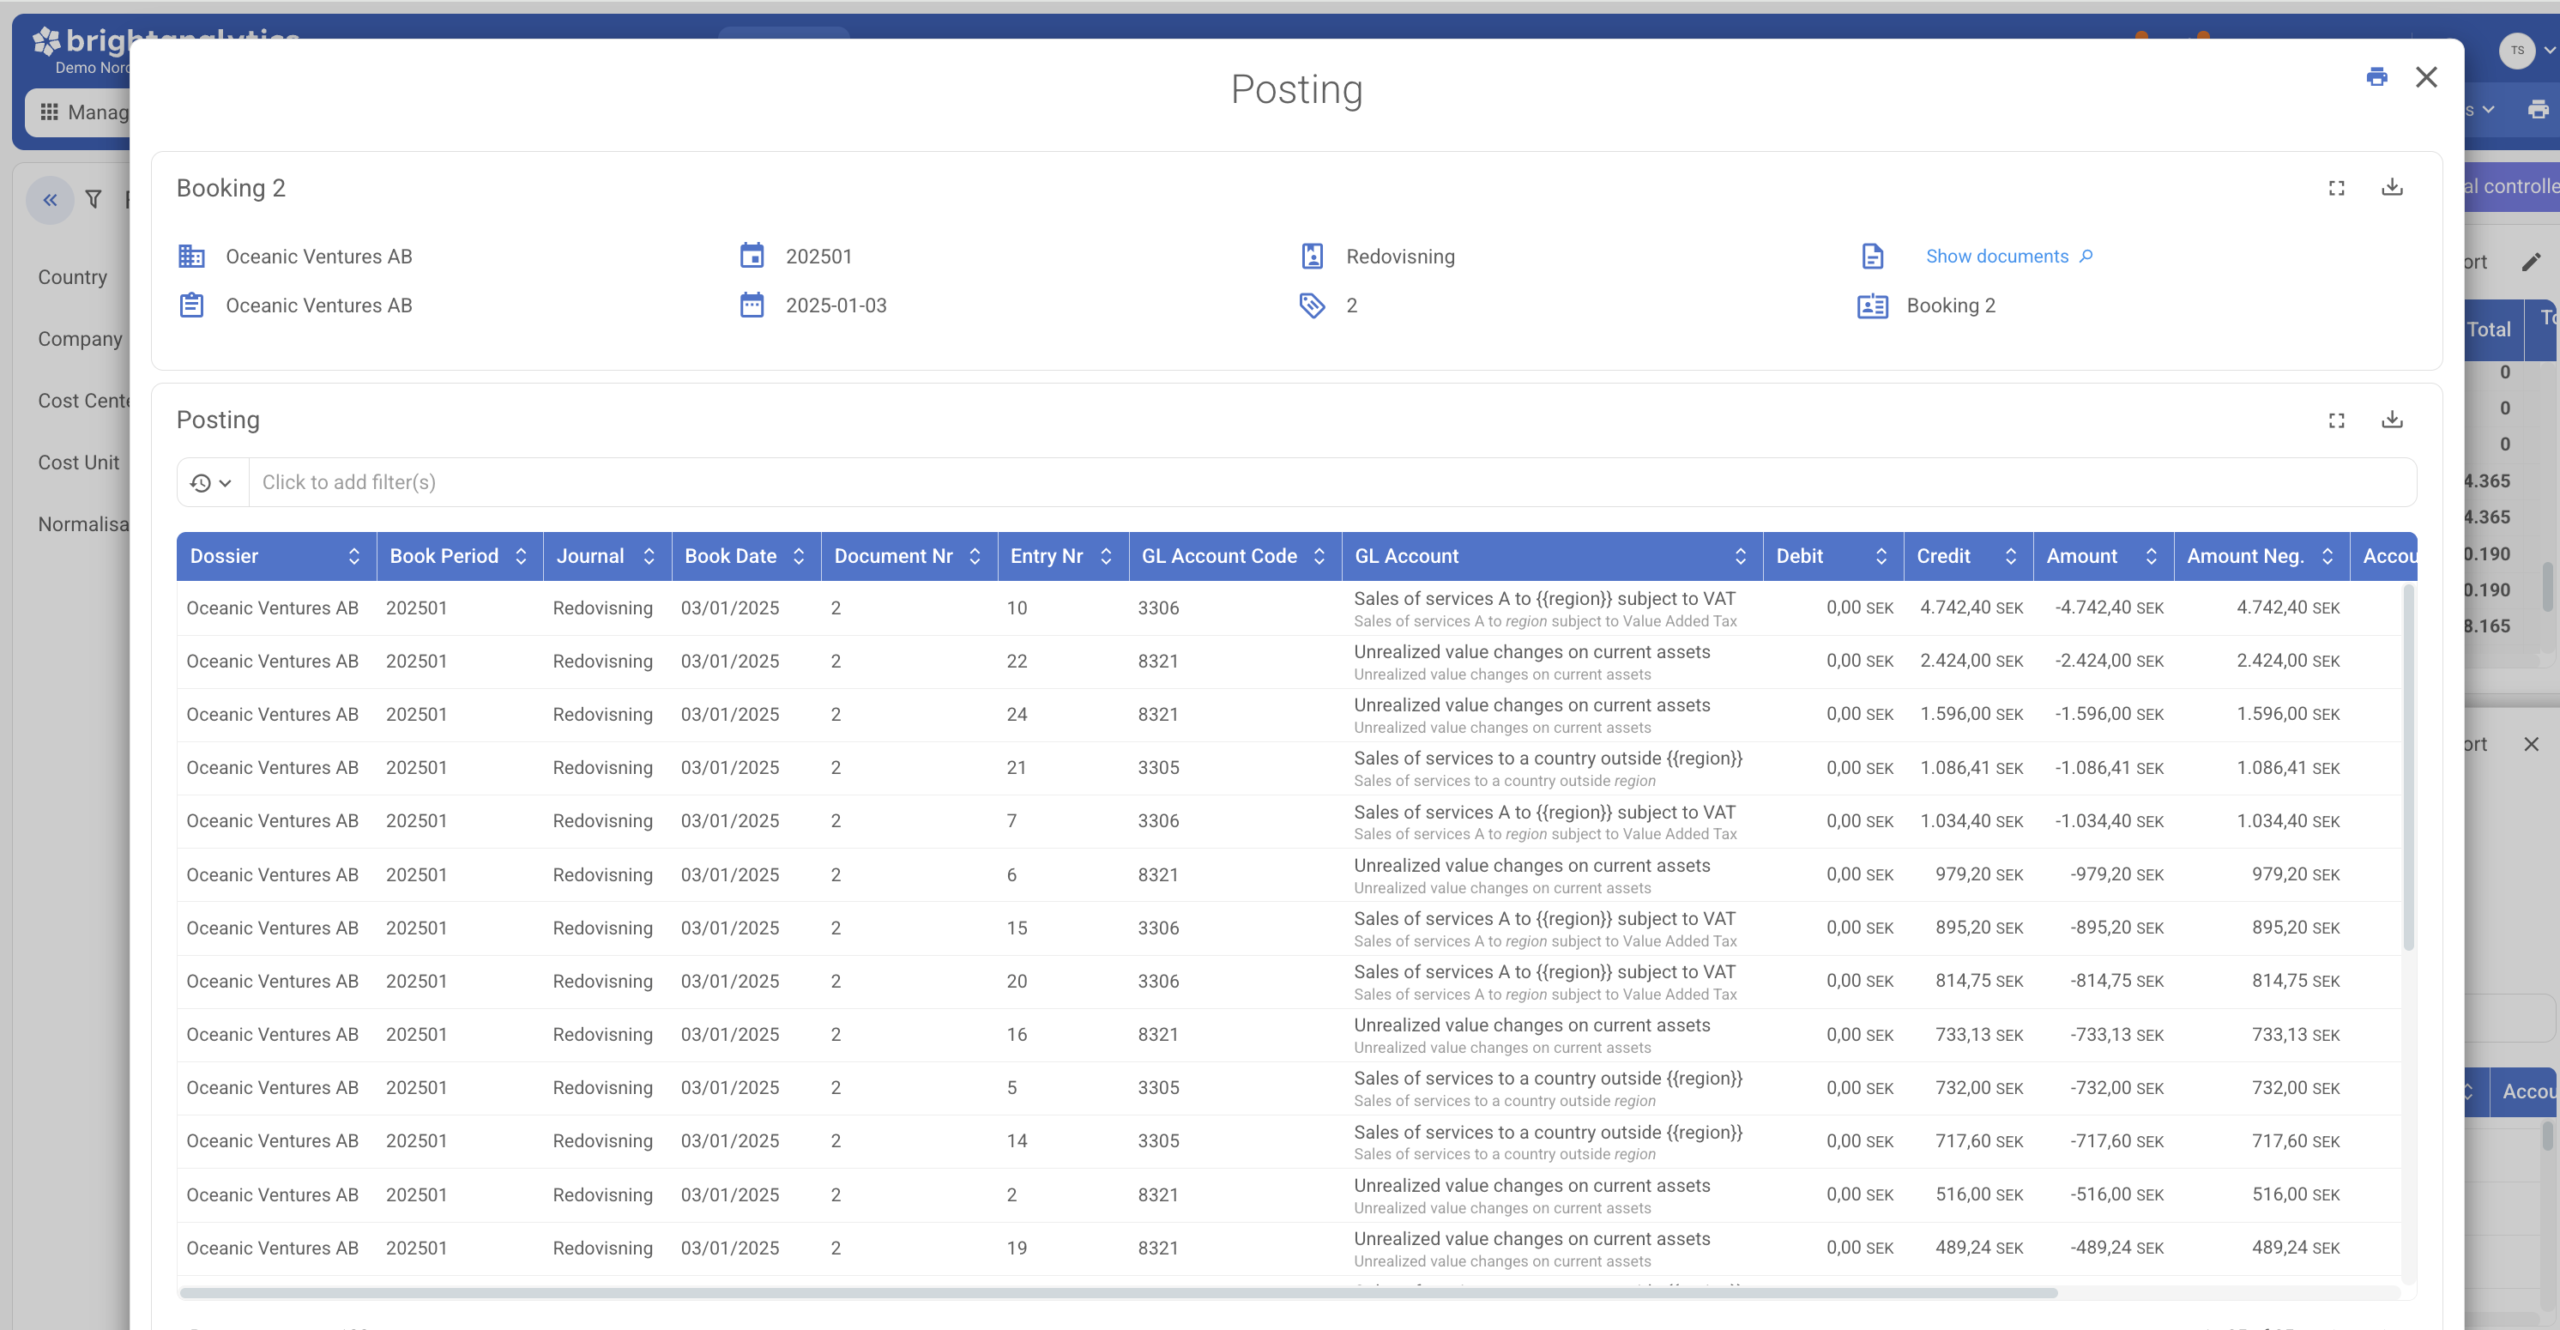Close the Posting dialog
The height and width of the screenshot is (1330, 2560).
click(2426, 77)
